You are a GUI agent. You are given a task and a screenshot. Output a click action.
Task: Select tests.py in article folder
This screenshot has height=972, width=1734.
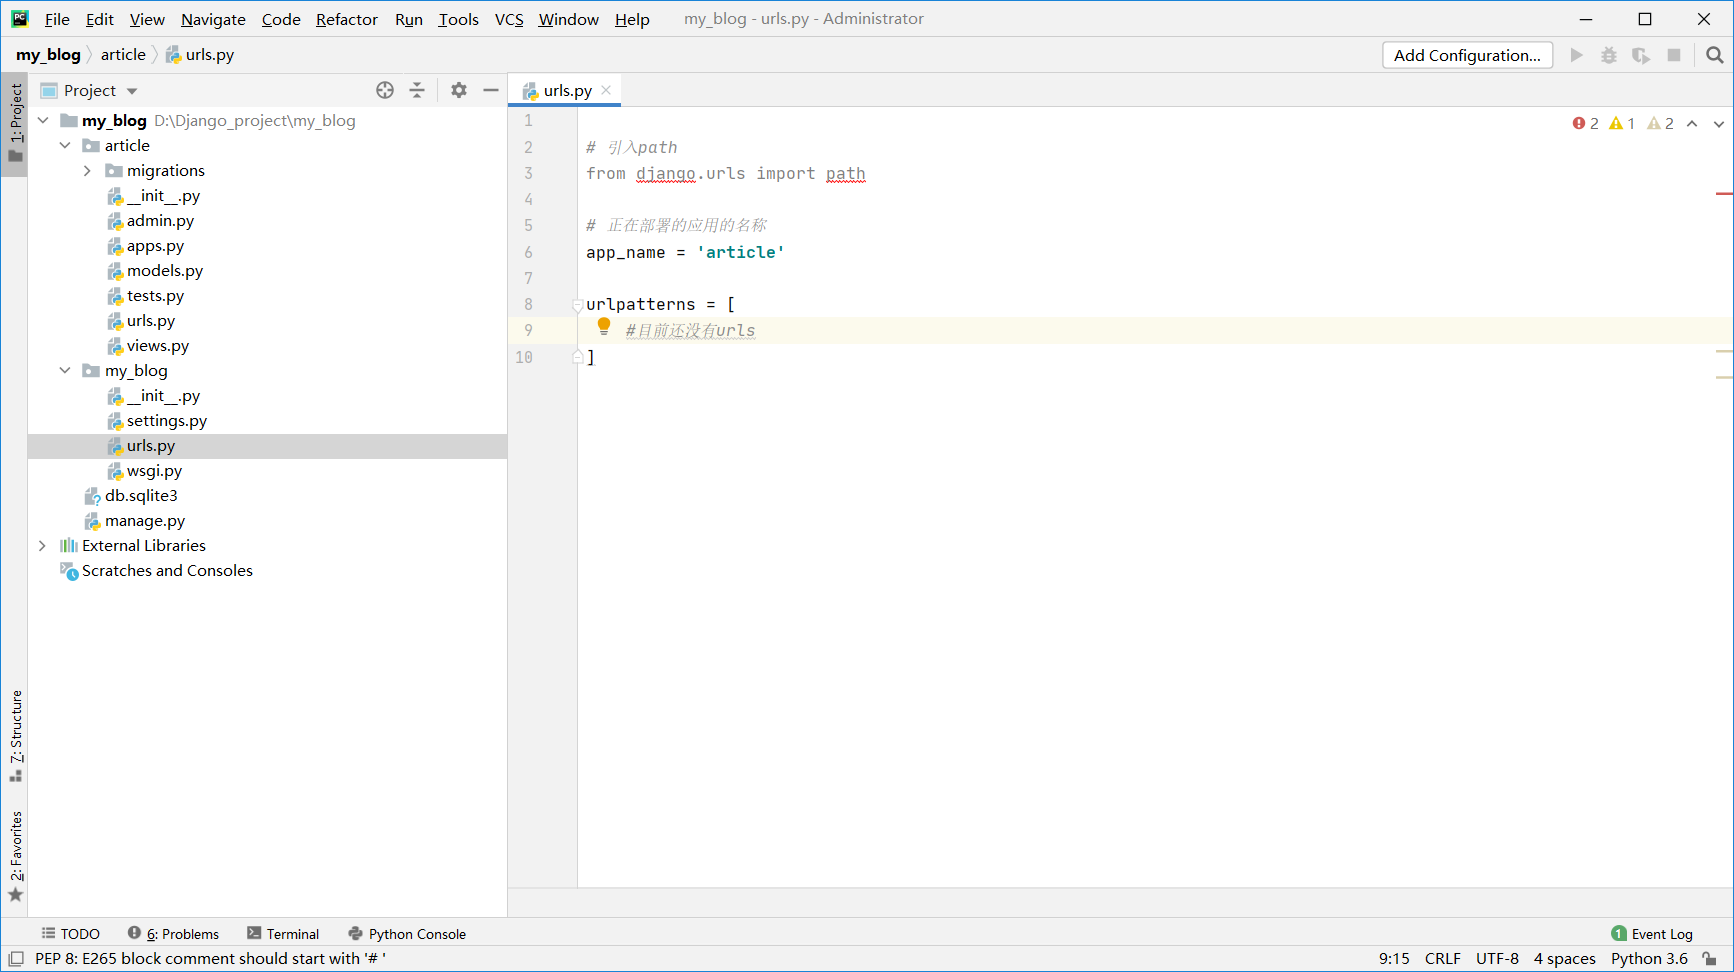pos(155,295)
